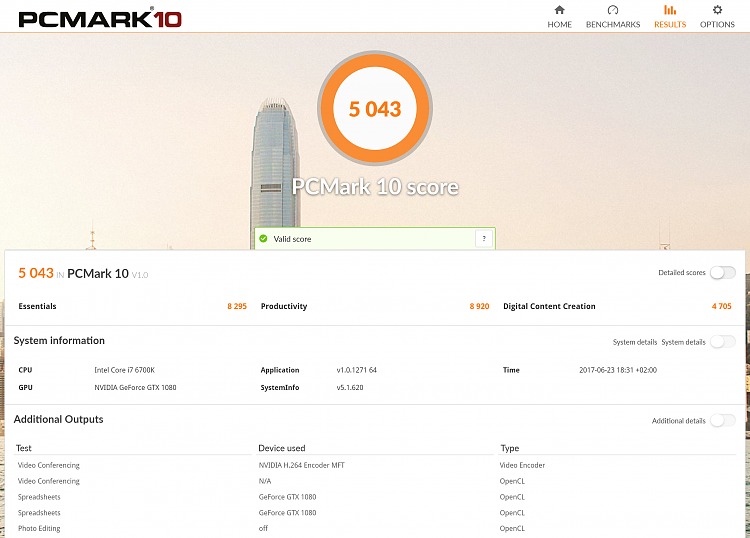The image size is (750, 538).
Task: Click the orange 5 043 score circle
Action: 375,109
